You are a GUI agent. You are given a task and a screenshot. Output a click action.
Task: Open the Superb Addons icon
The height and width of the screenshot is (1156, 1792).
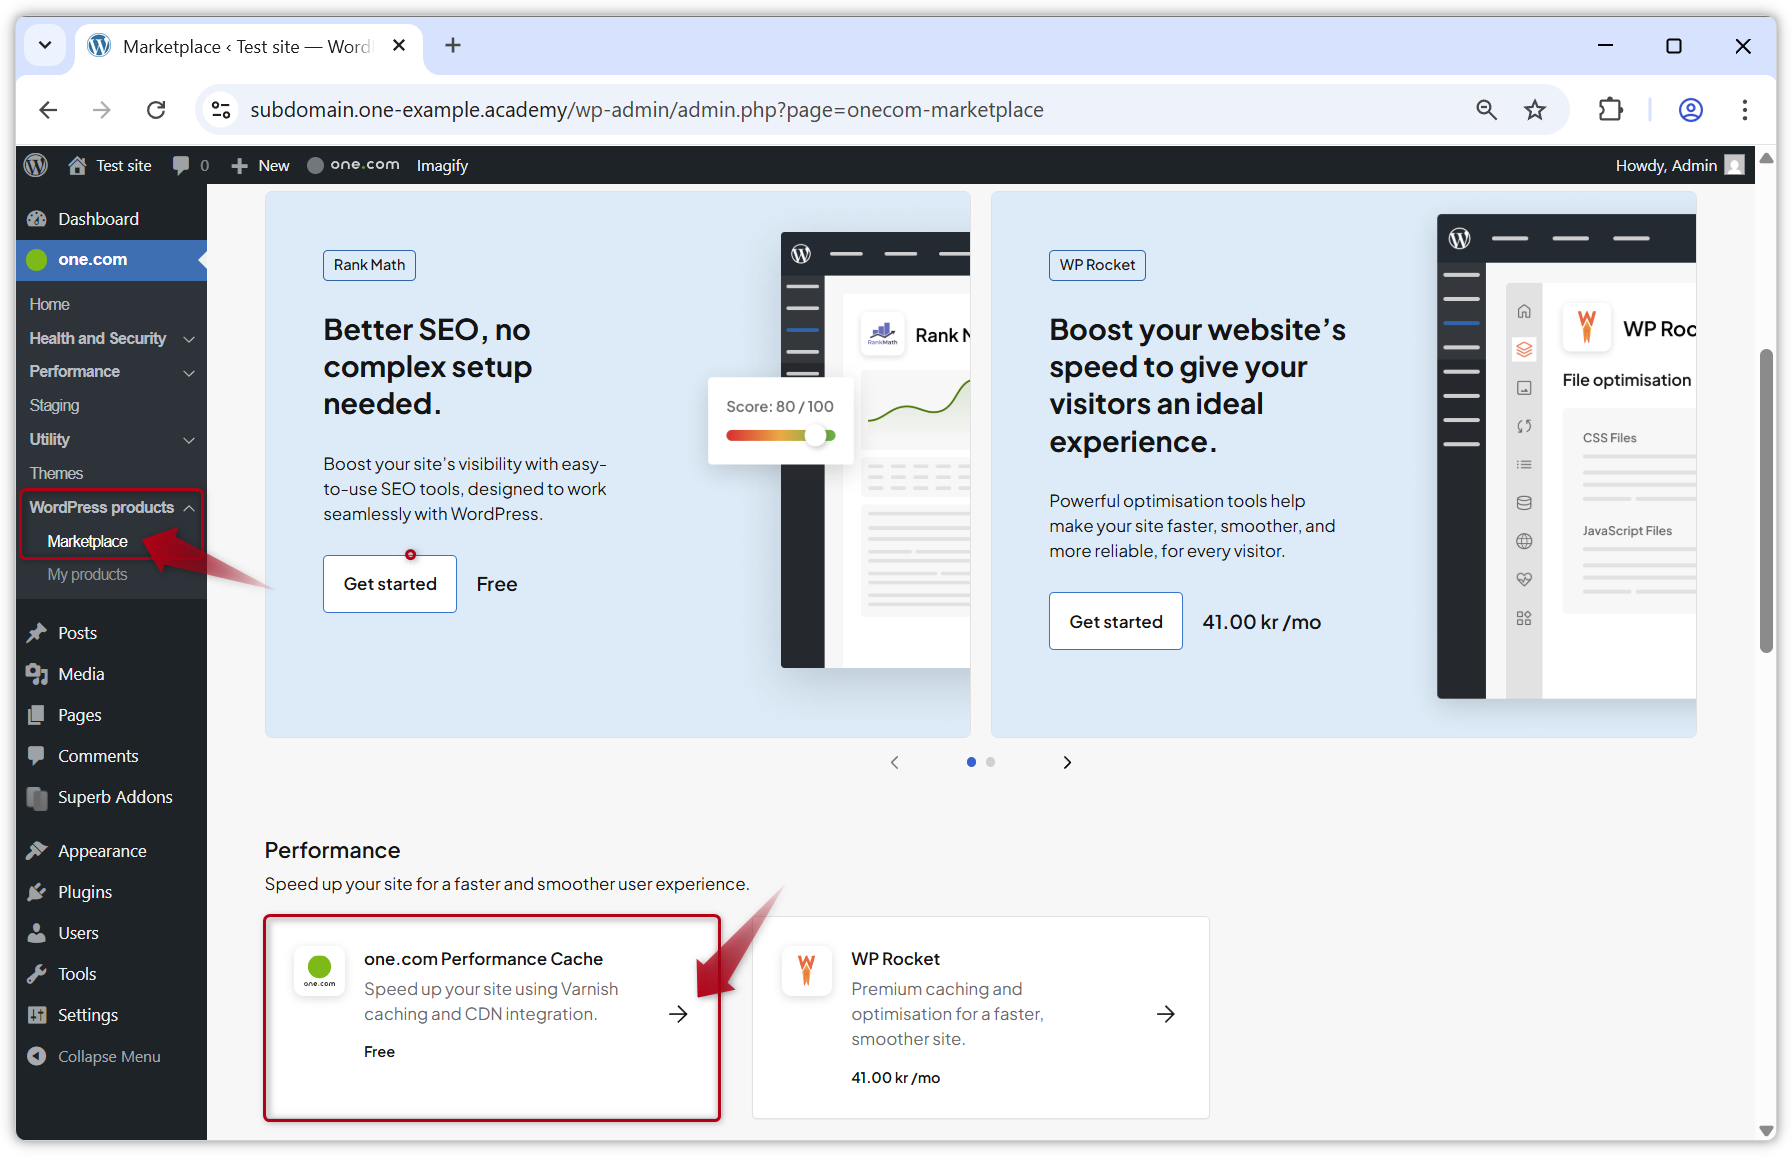coord(37,797)
